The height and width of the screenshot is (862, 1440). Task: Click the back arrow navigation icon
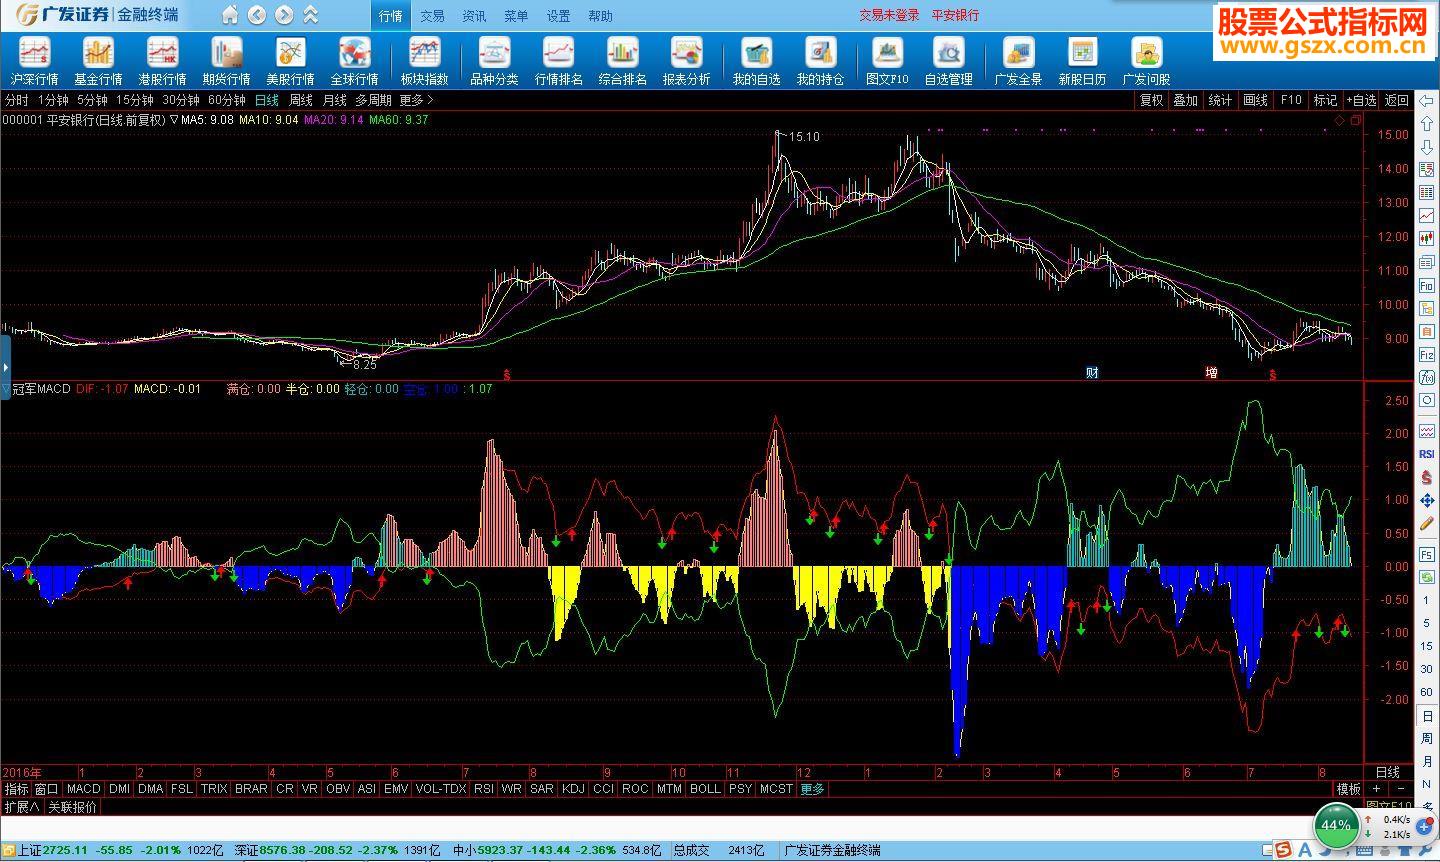(x=257, y=15)
